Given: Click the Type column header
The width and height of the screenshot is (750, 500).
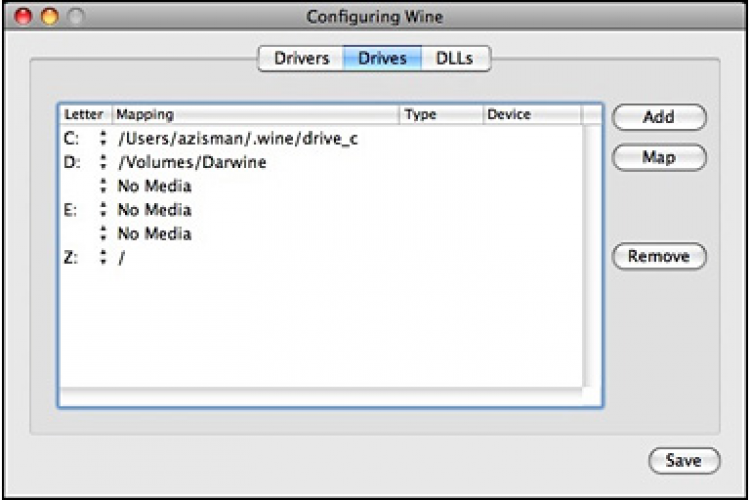Looking at the screenshot, I should pos(441,114).
